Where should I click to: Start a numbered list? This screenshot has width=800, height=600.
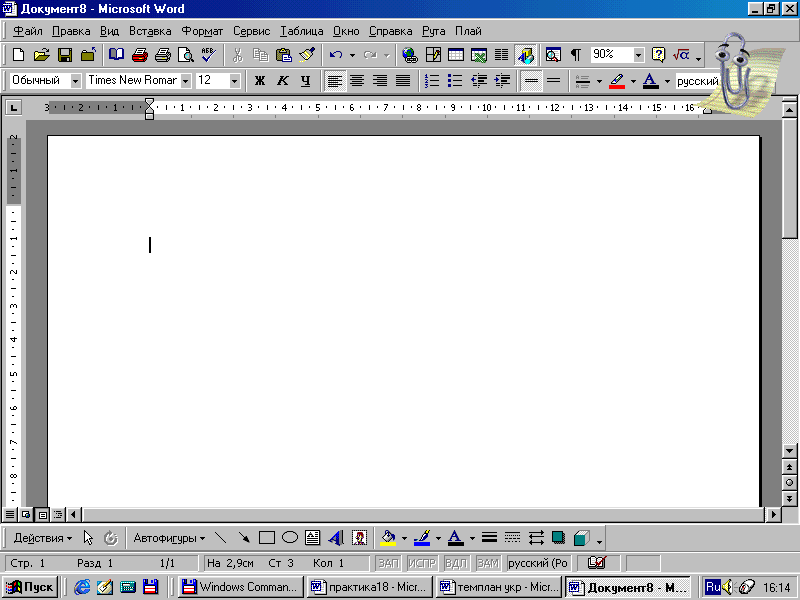click(x=432, y=81)
